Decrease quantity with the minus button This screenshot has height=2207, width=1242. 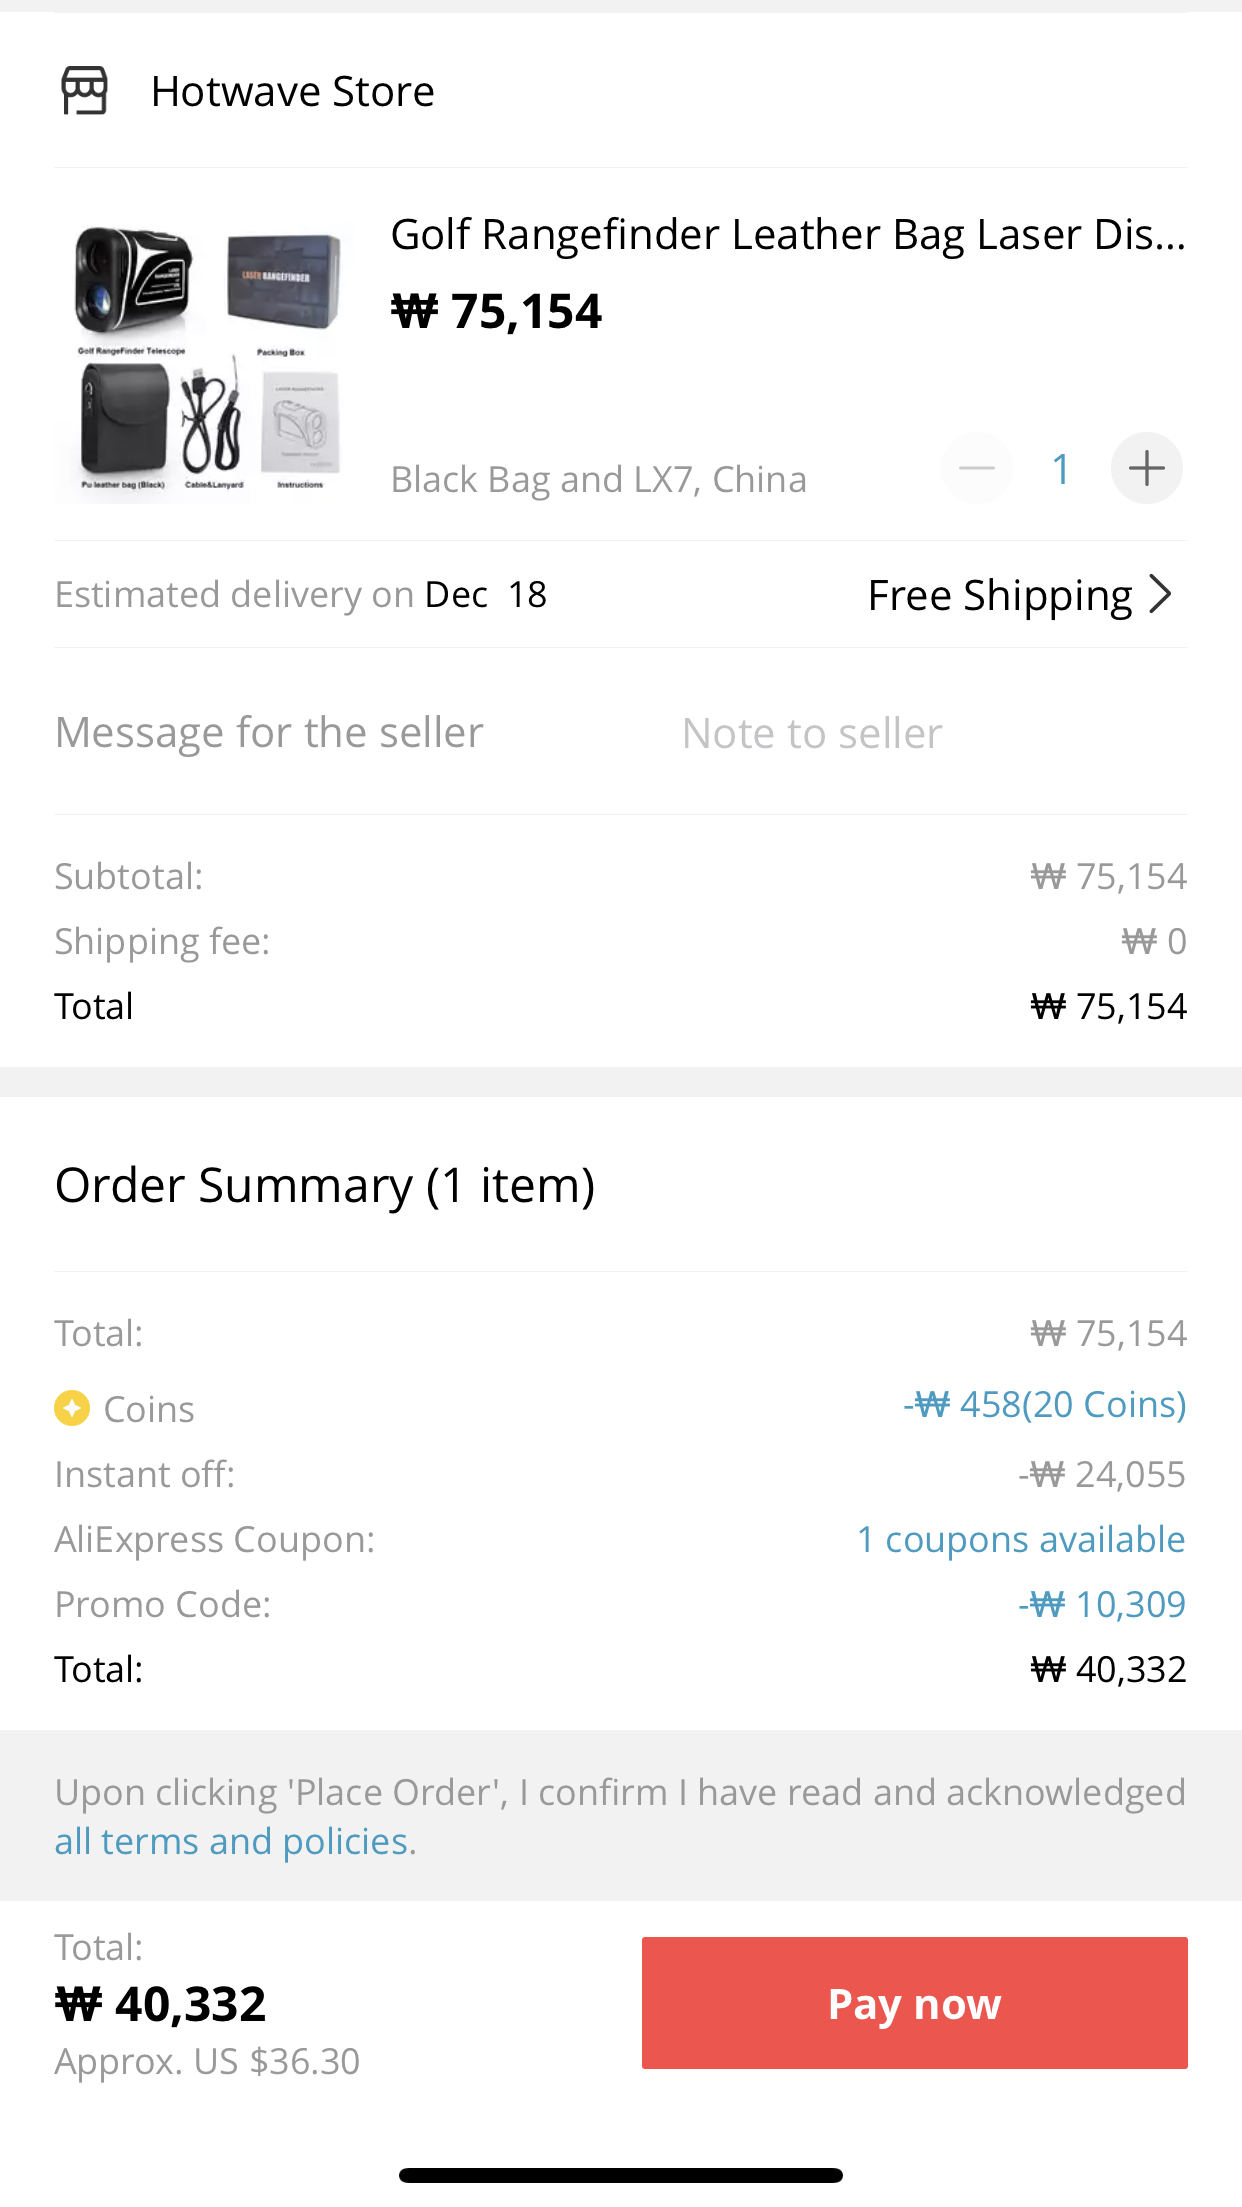pos(977,468)
